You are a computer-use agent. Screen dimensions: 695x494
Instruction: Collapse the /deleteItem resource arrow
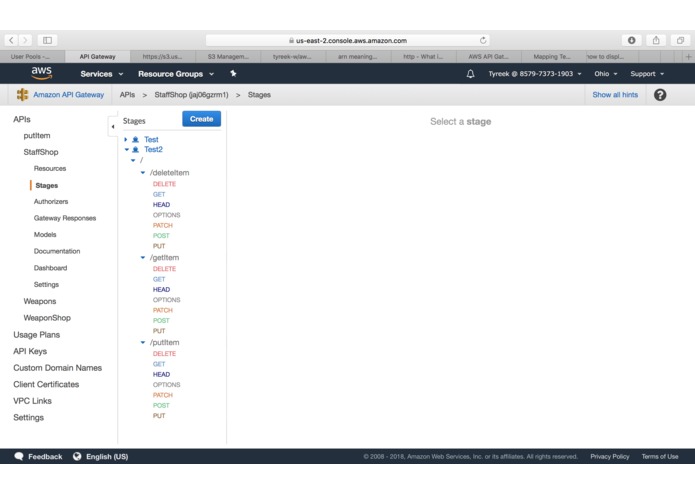point(143,173)
